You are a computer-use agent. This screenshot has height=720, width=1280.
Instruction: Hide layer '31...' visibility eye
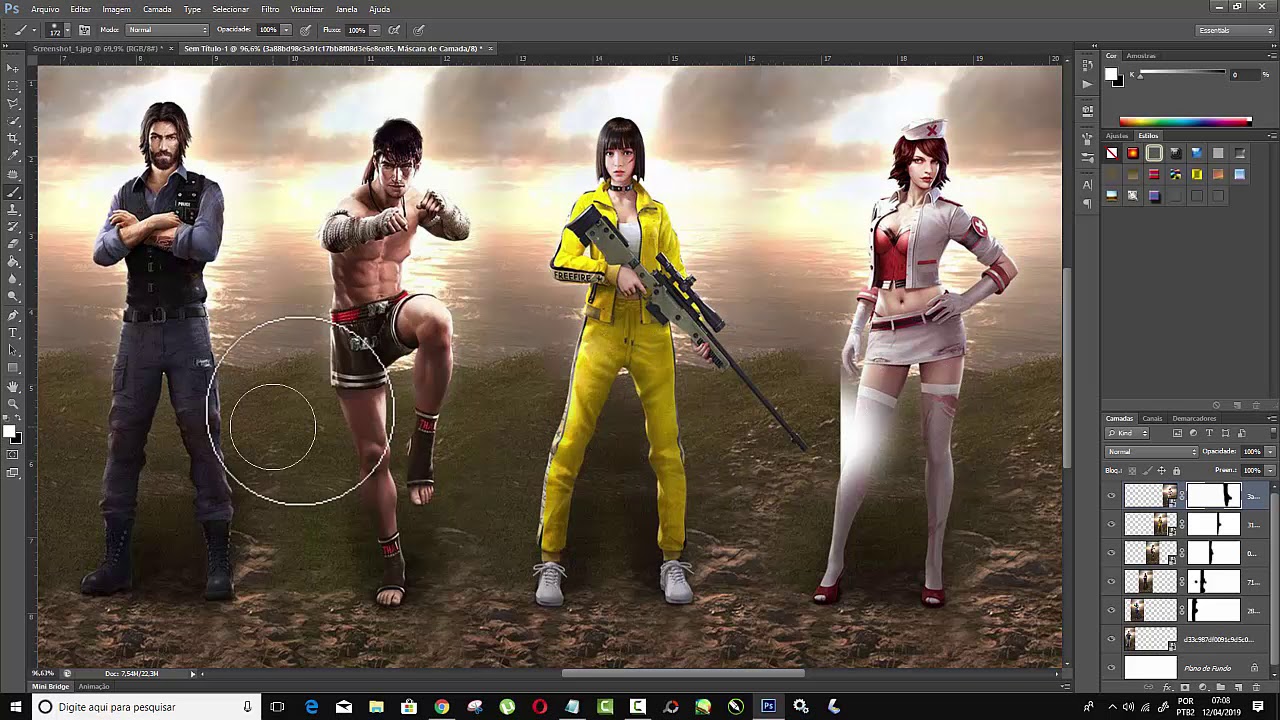pyautogui.click(x=1111, y=524)
